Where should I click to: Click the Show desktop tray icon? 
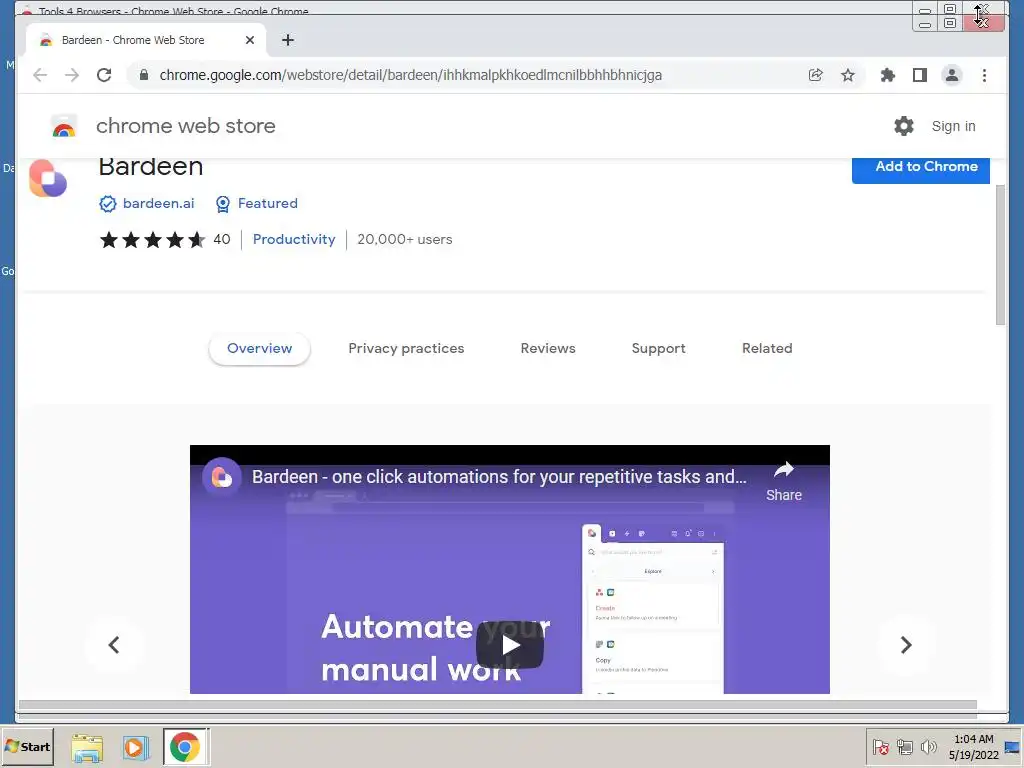pos(1013,747)
